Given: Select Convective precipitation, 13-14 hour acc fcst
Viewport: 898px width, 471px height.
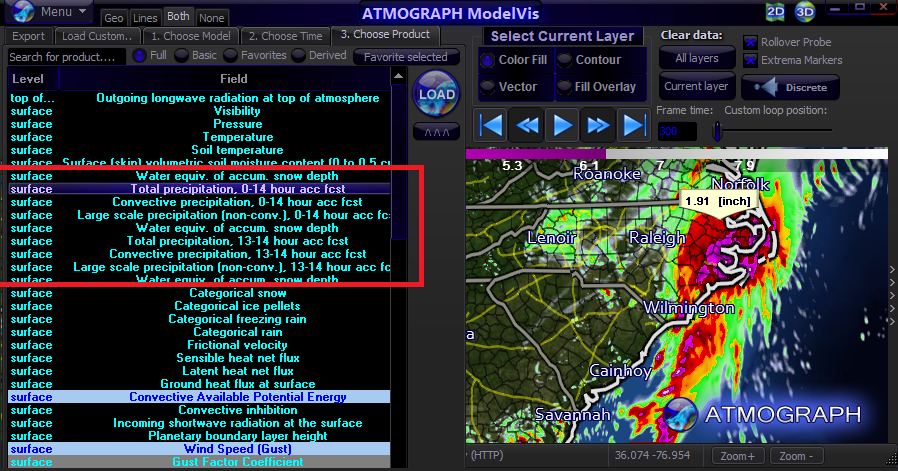Looking at the screenshot, I should click(199, 254).
